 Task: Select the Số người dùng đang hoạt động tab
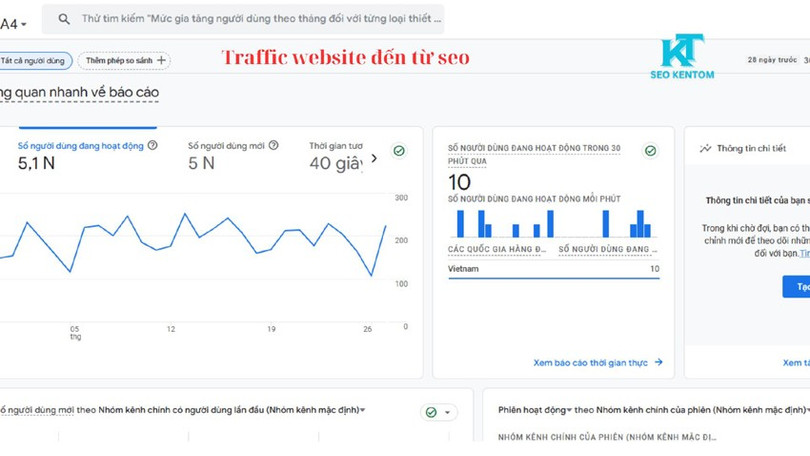tap(80, 146)
